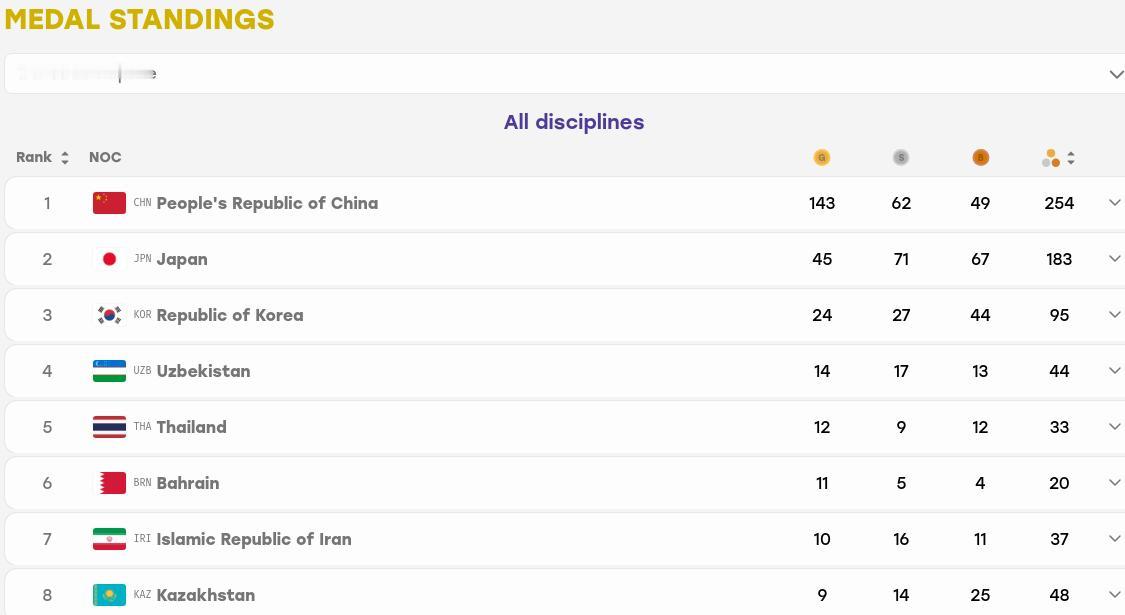This screenshot has width=1125, height=615.
Task: Click the Bahrain flag icon
Action: pyautogui.click(x=109, y=483)
